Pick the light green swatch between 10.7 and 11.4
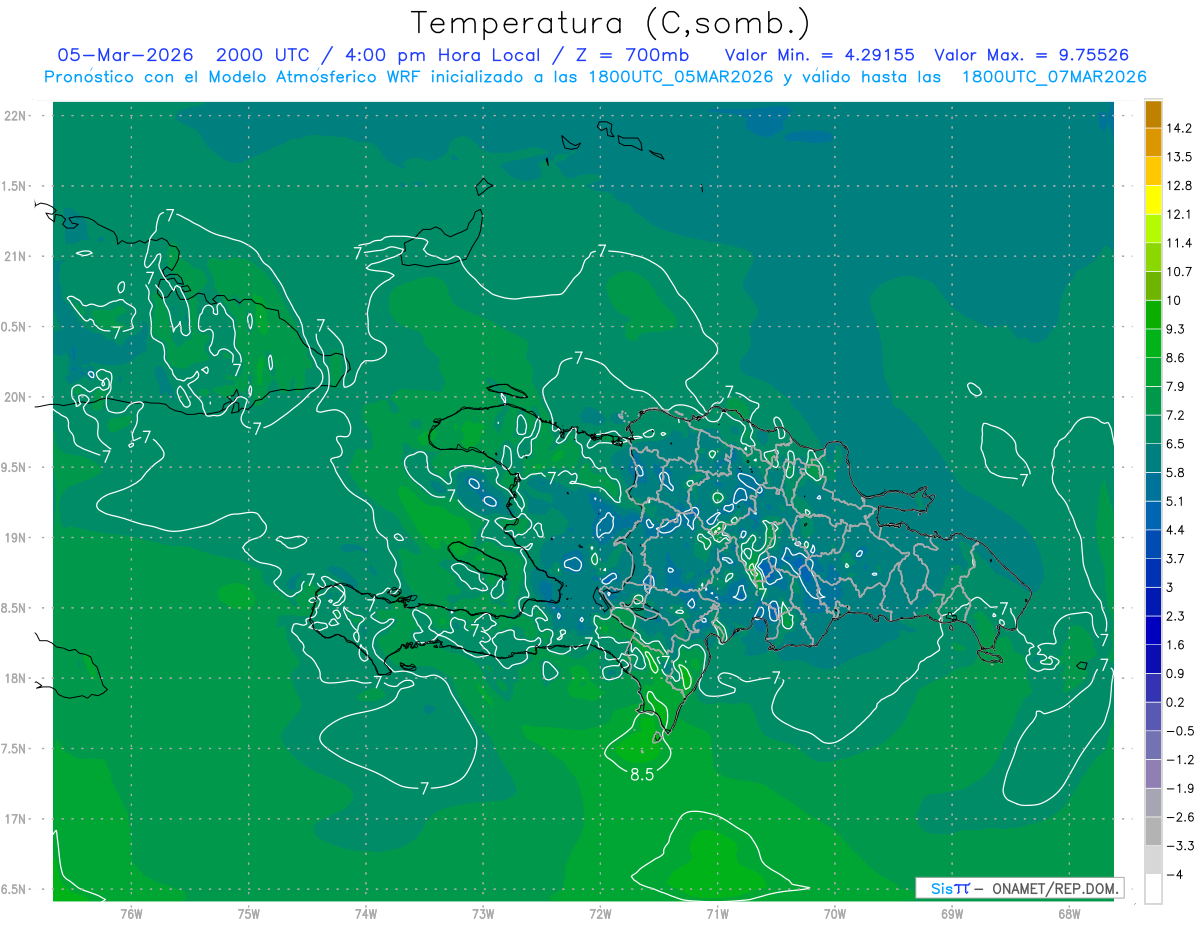The width and height of the screenshot is (1200, 927). 1153,258
